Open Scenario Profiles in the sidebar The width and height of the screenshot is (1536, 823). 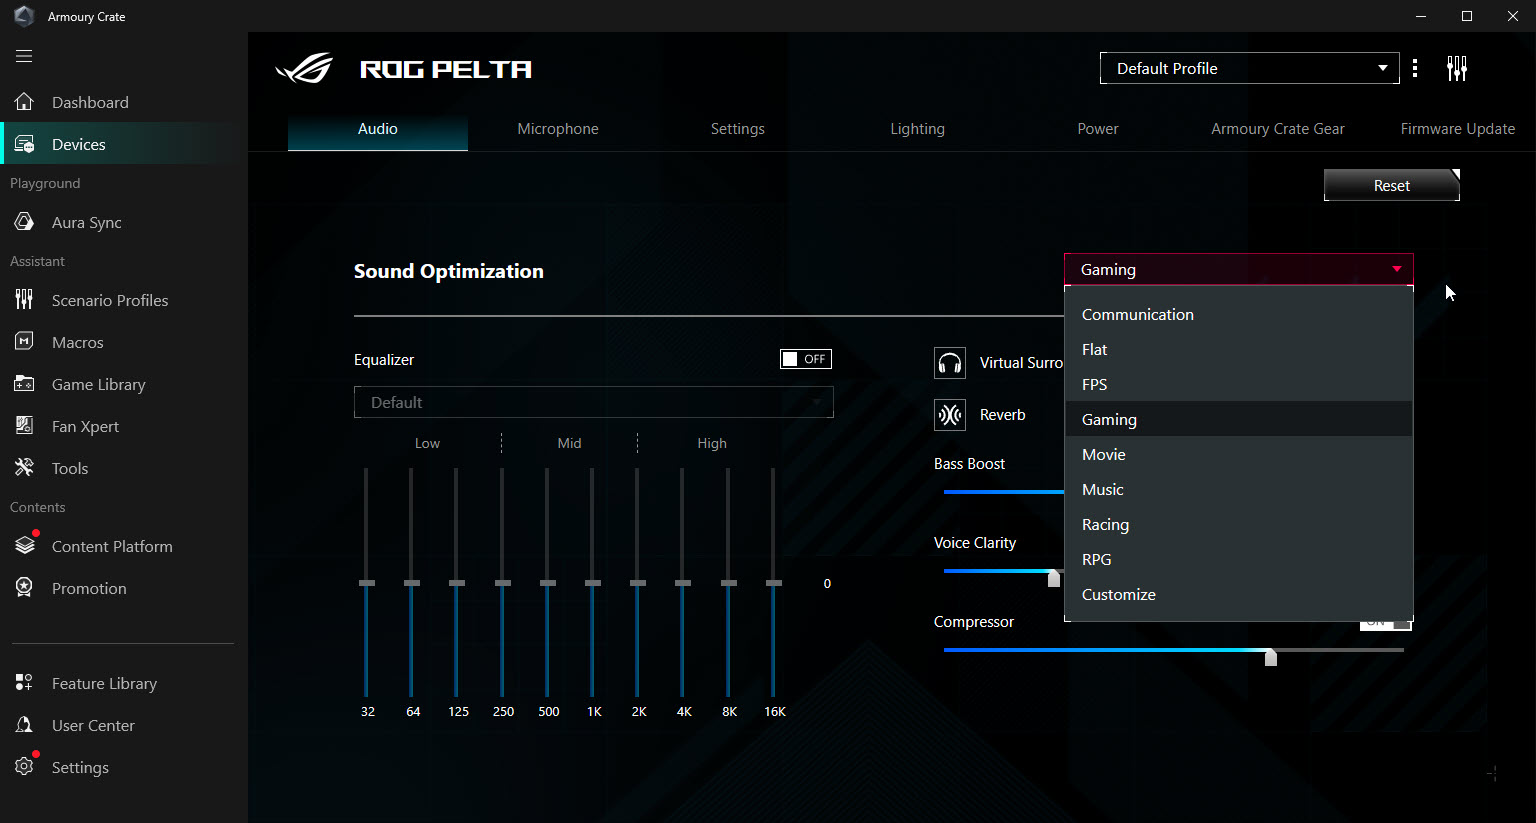pyautogui.click(x=124, y=300)
